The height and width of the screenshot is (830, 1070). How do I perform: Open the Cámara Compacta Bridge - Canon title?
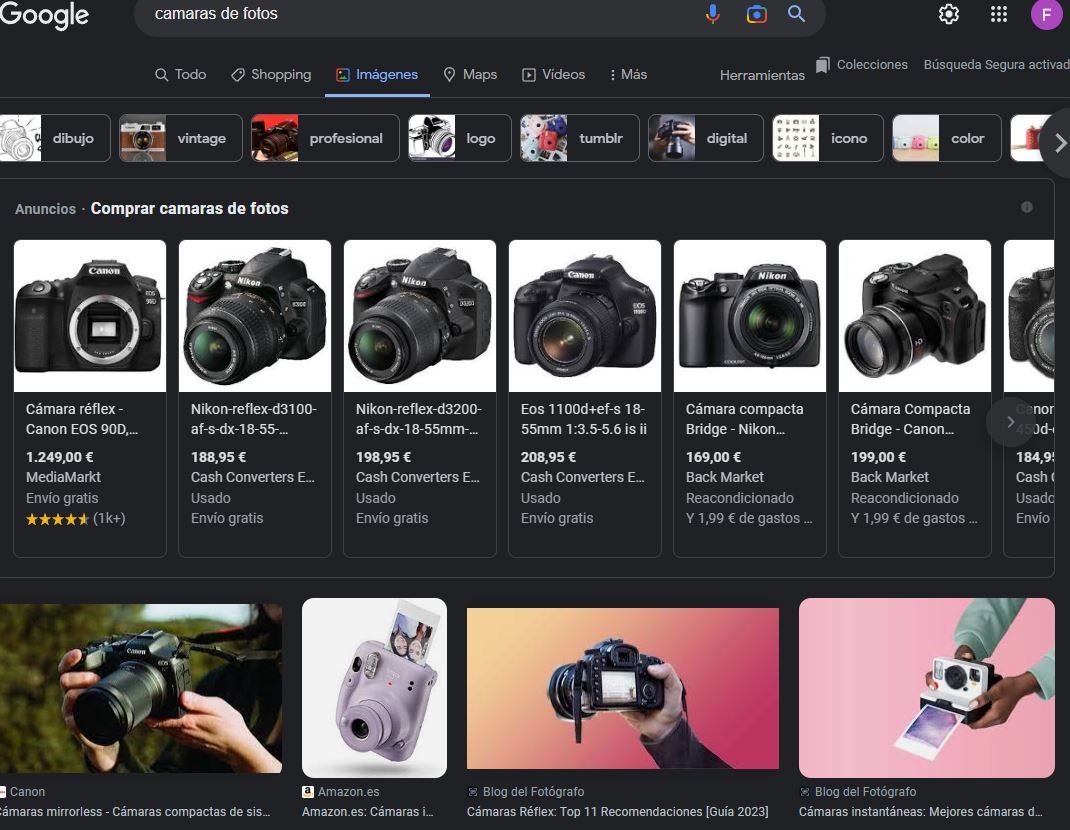click(x=910, y=419)
